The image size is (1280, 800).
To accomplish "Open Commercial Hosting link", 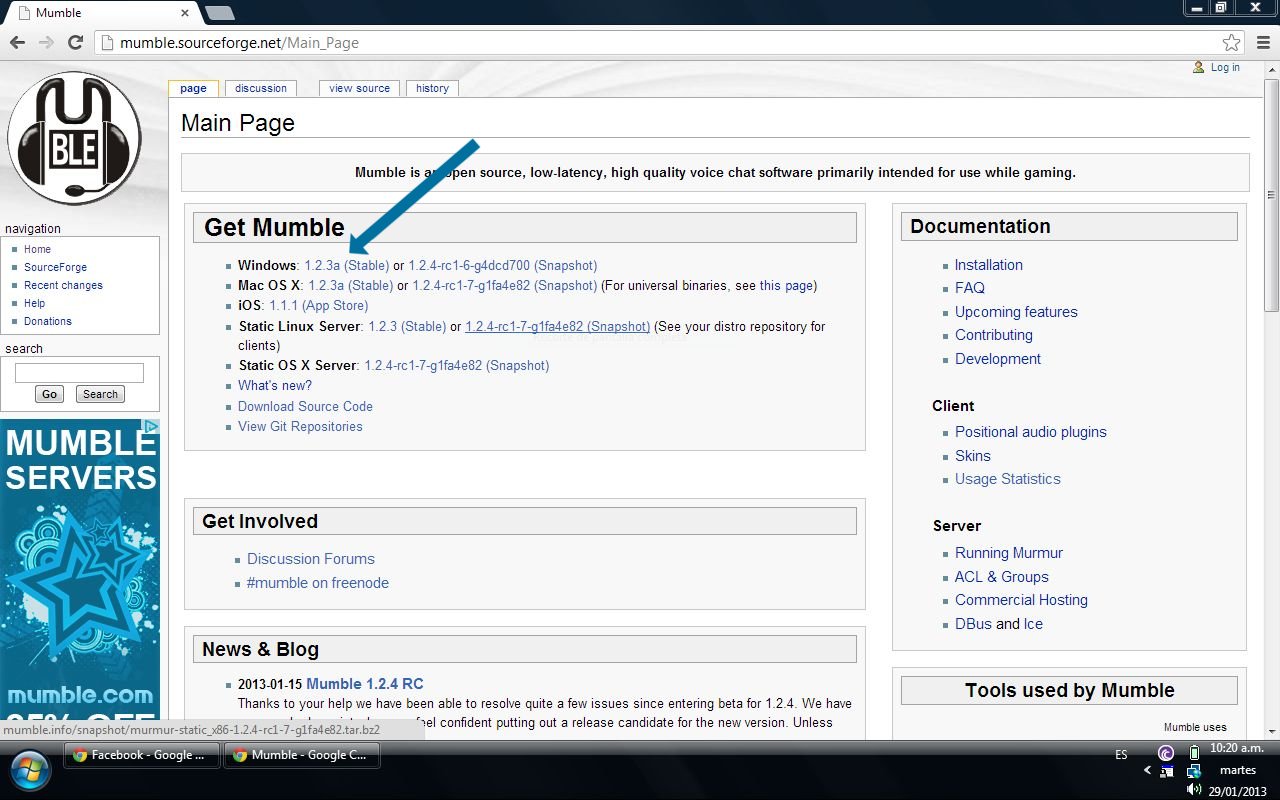I will pos(1021,600).
